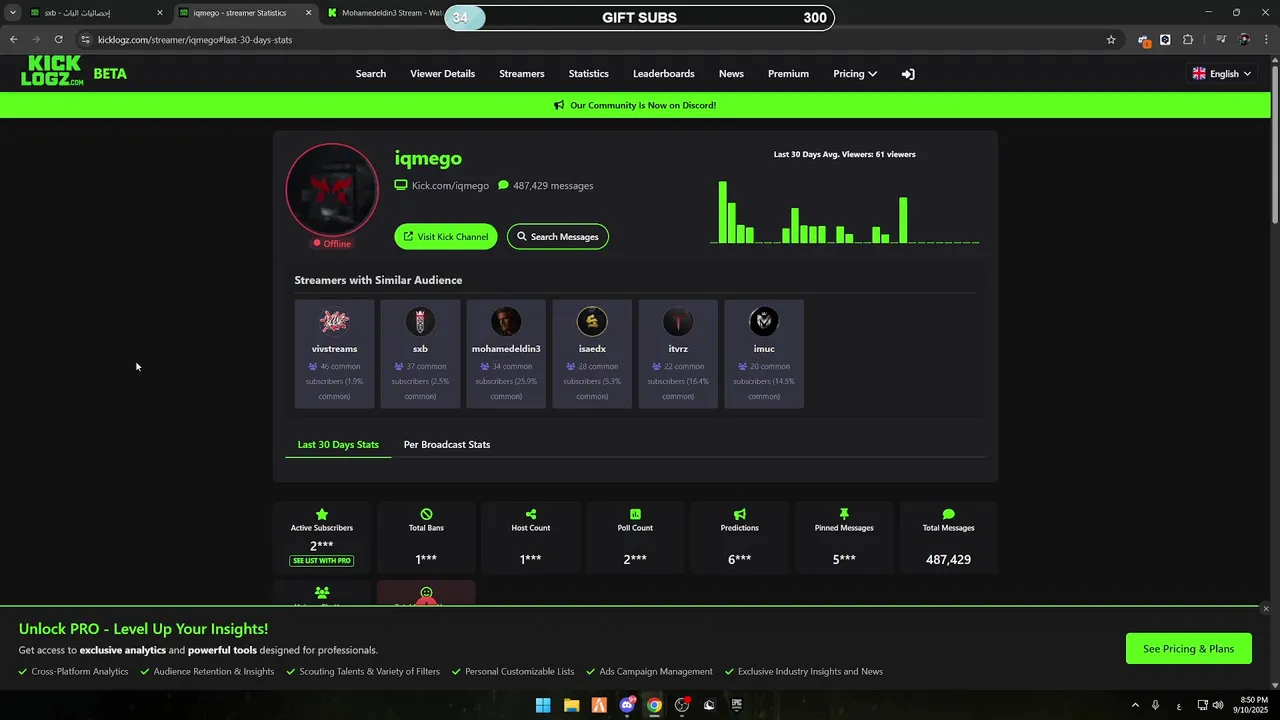This screenshot has height=720, width=1280.
Task: Click the address bar URL
Action: click(x=195, y=40)
